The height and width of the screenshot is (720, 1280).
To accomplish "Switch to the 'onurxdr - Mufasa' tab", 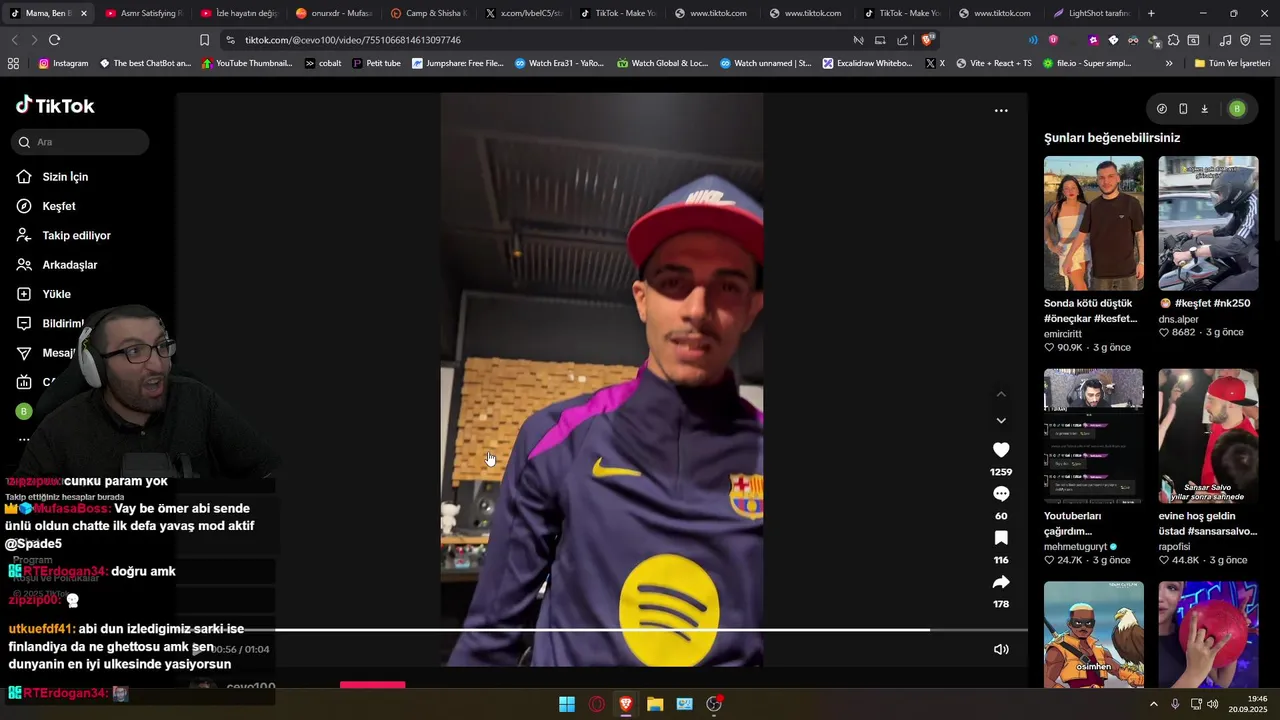I will [334, 13].
